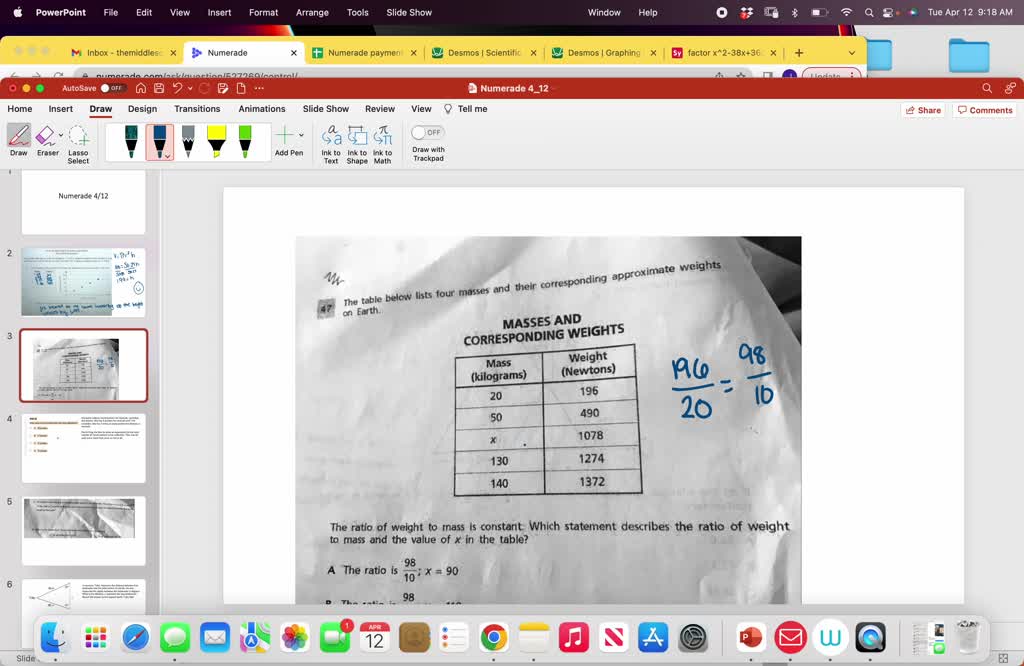Image resolution: width=1024 pixels, height=666 pixels.
Task: Click the Undo arrow icon
Action: 177,88
